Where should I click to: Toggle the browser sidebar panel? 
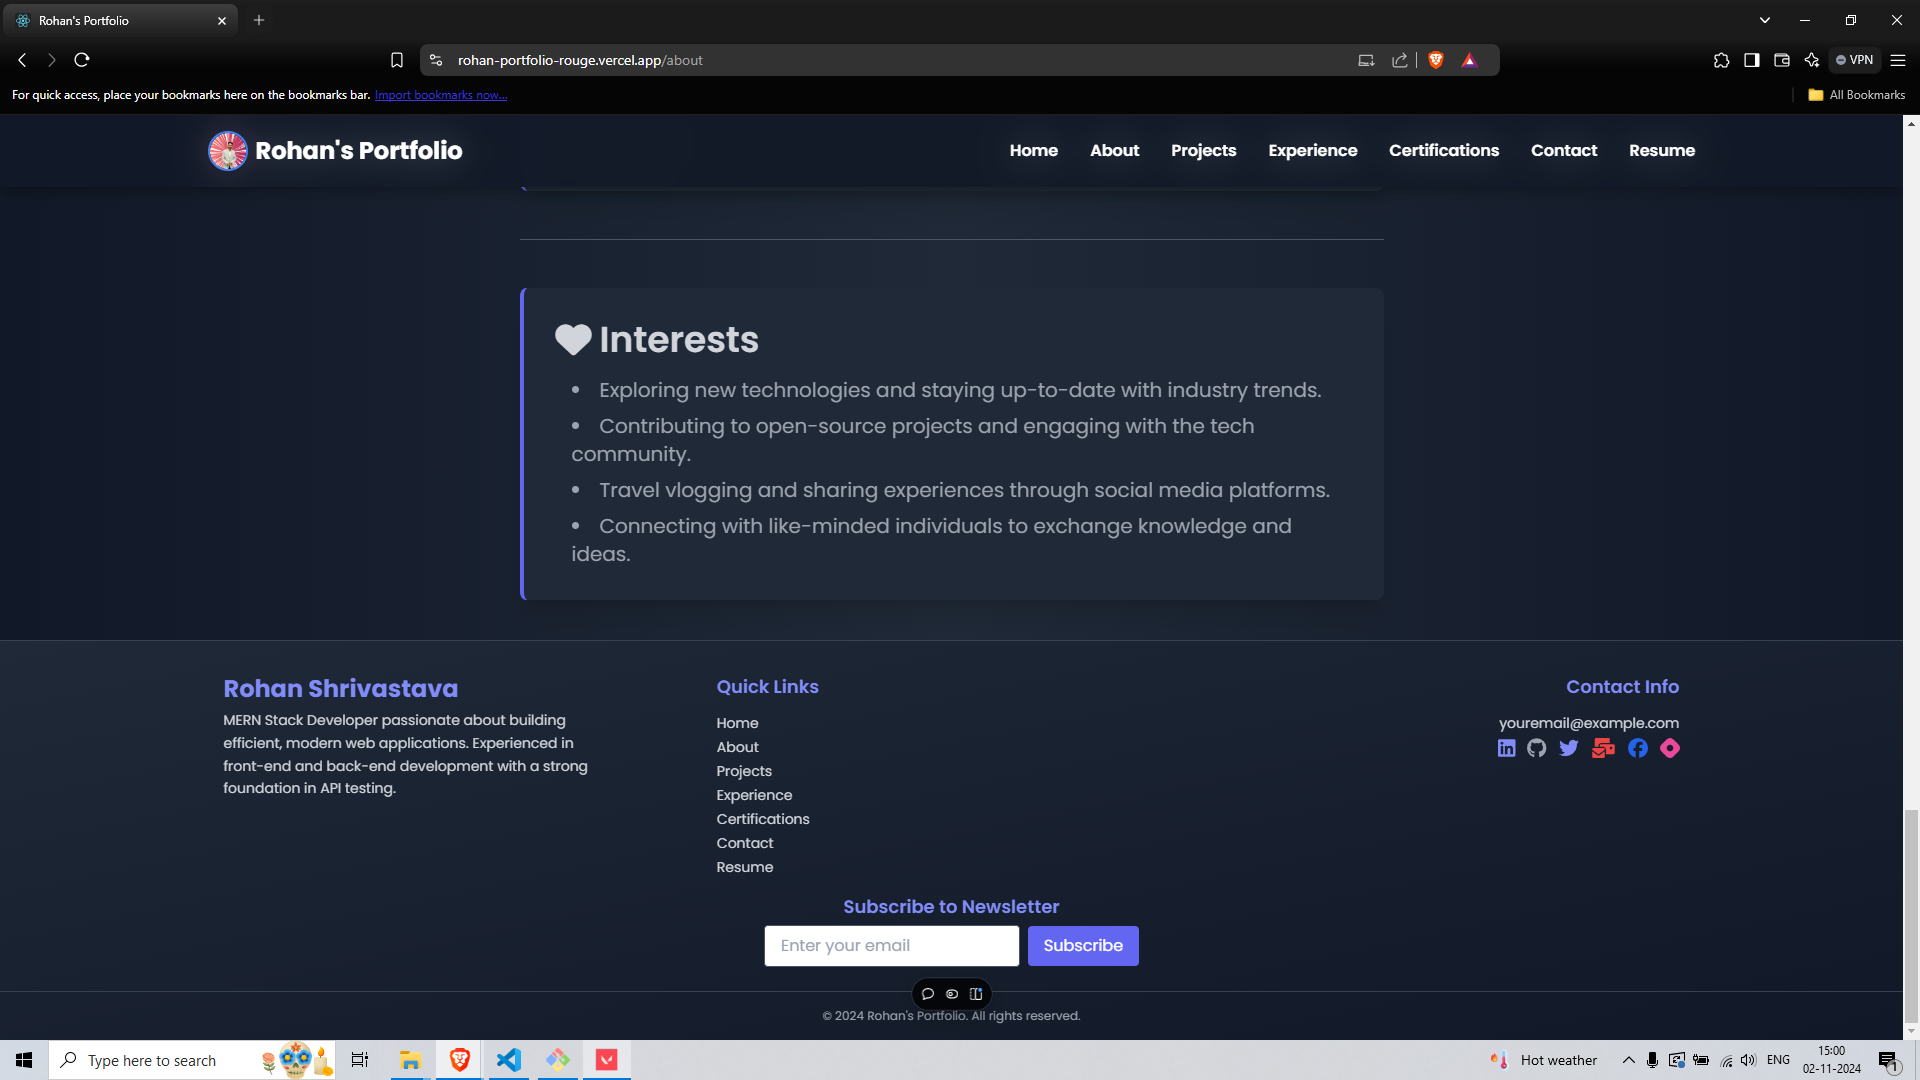coord(1752,60)
